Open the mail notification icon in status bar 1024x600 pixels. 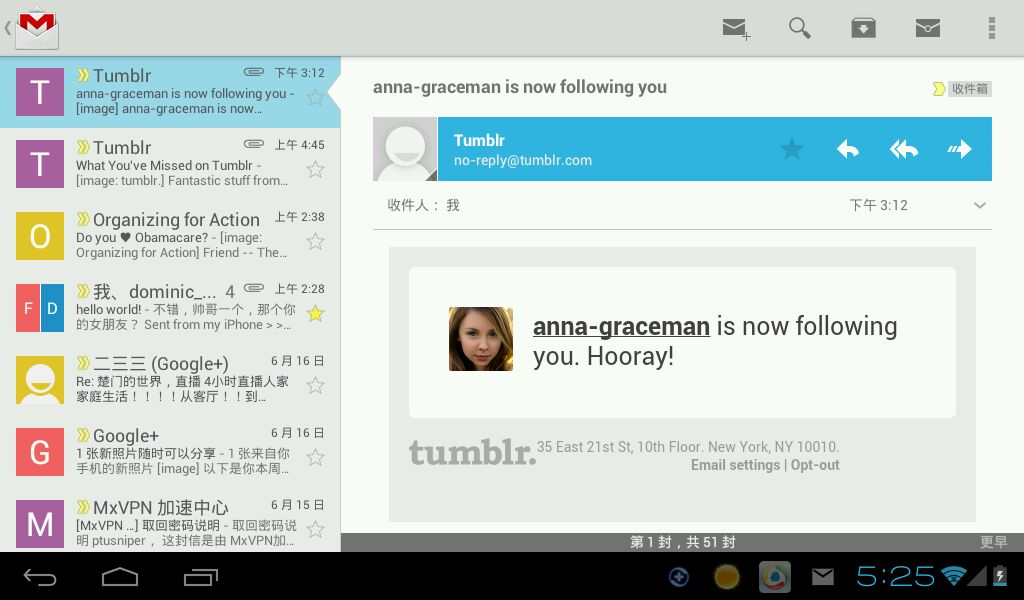(x=822, y=576)
